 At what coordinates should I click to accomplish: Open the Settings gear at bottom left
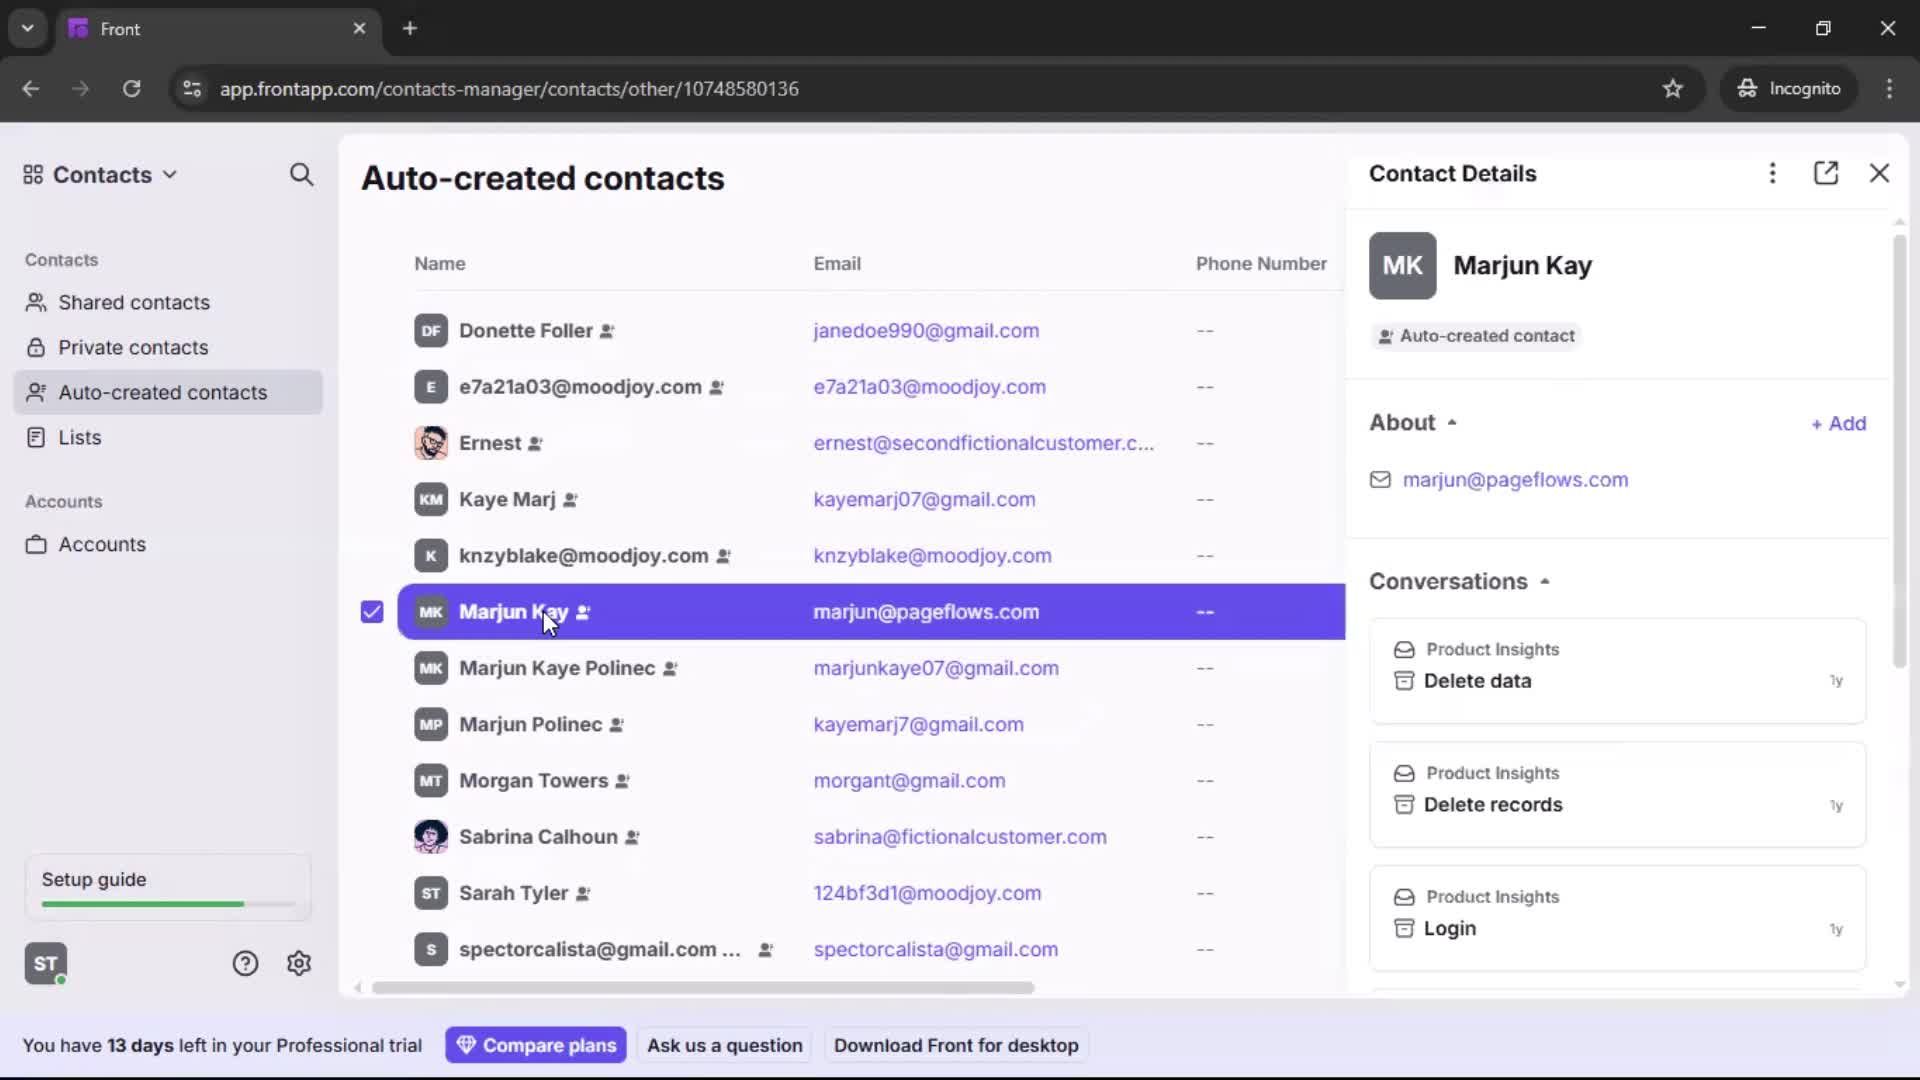click(x=299, y=963)
